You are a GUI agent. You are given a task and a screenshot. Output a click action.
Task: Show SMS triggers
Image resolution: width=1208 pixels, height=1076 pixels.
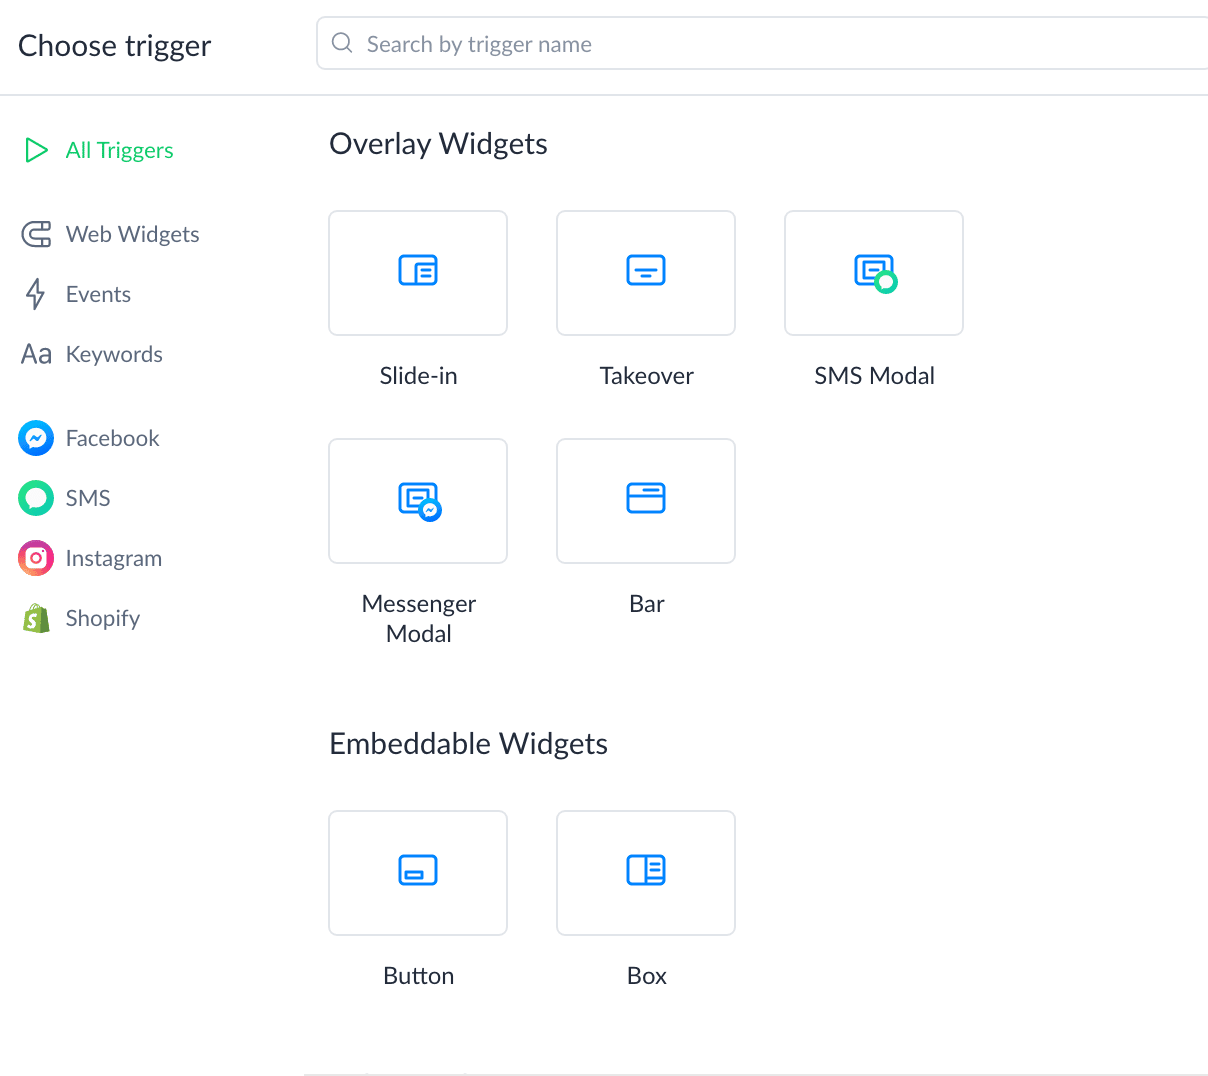coord(88,498)
